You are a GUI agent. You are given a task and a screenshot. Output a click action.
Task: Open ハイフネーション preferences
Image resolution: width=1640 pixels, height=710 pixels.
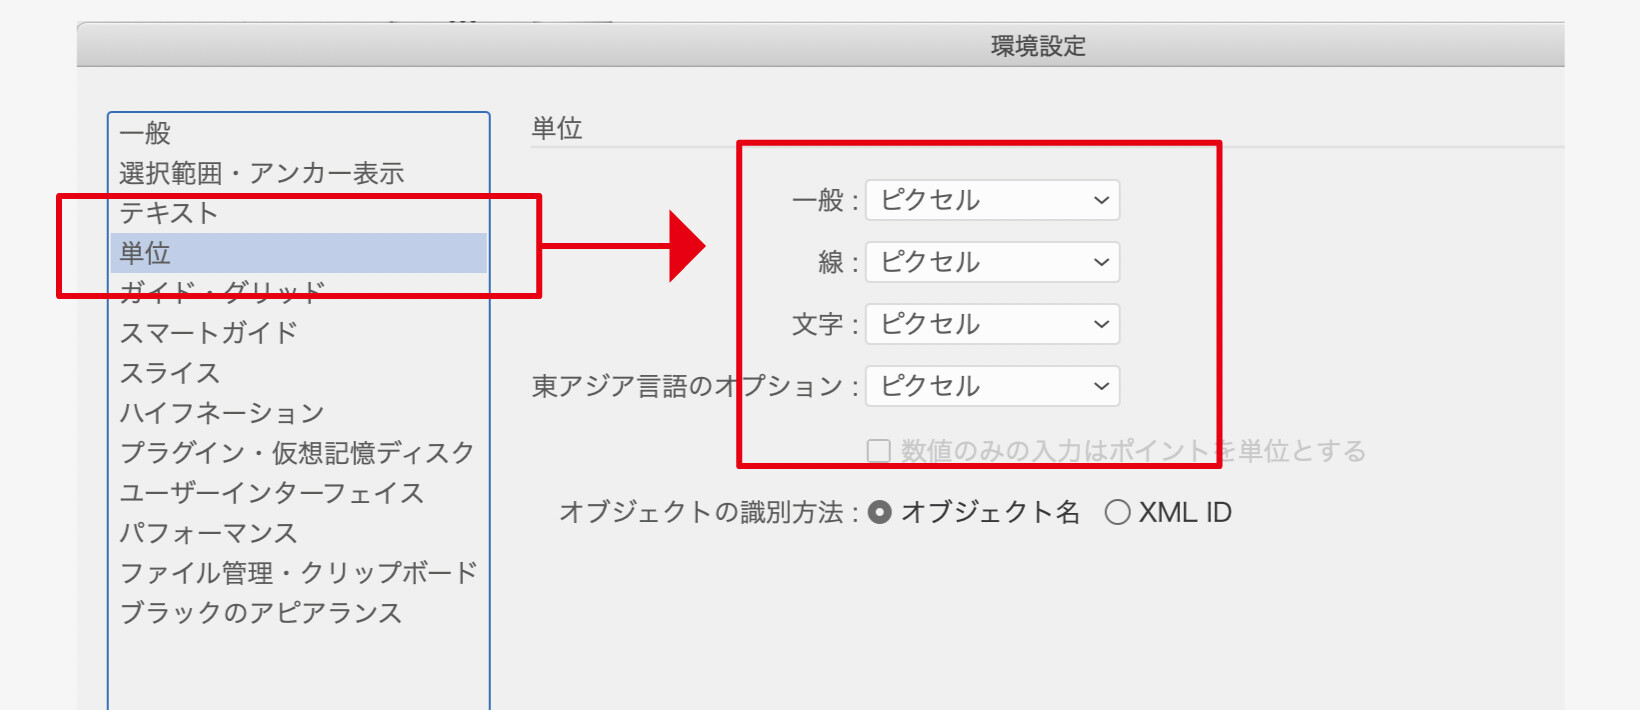pyautogui.click(x=222, y=412)
